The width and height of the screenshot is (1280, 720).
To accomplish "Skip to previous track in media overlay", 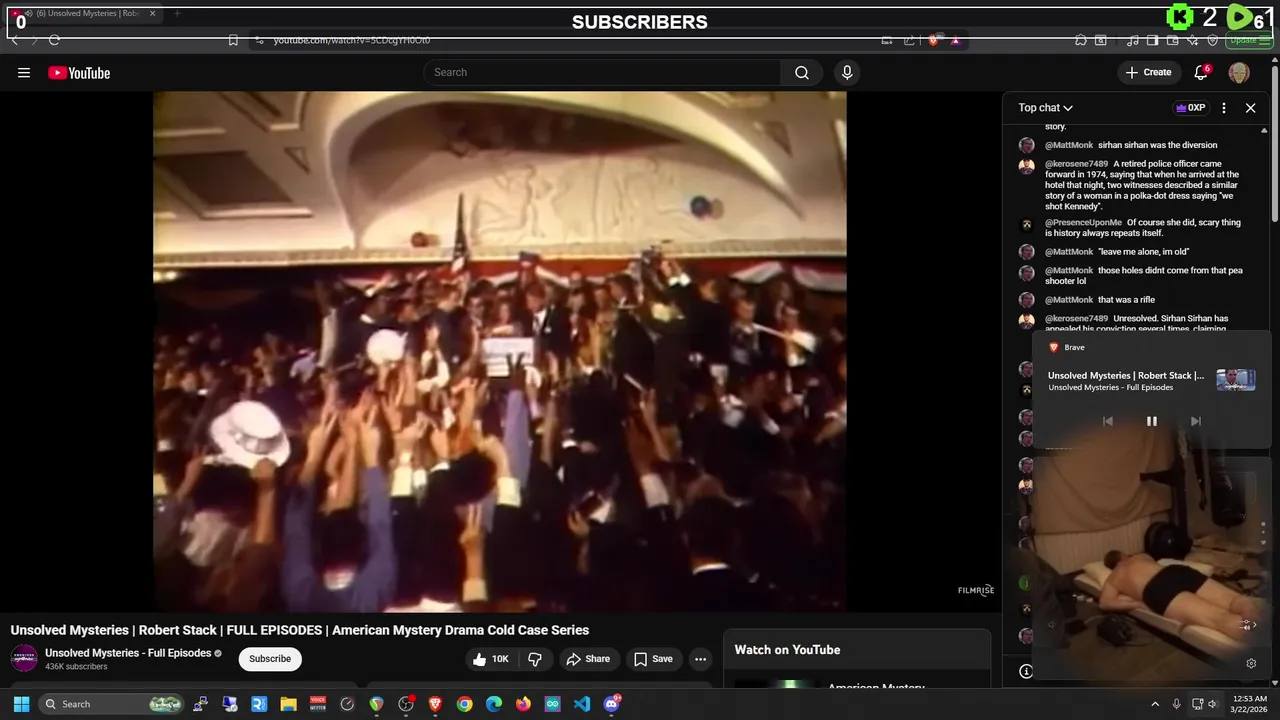I will [1107, 421].
